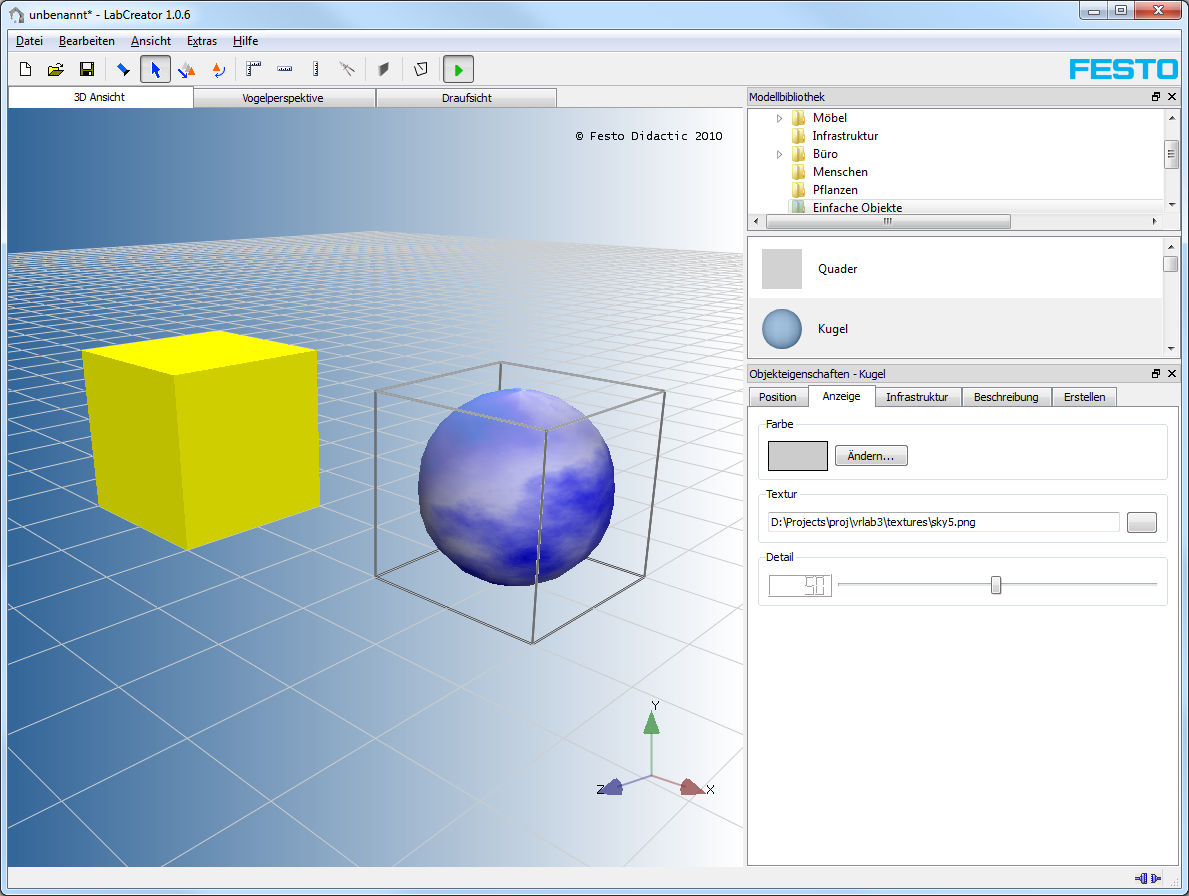Click the right arrow of the horizontal tree scrollbar

tap(1155, 221)
